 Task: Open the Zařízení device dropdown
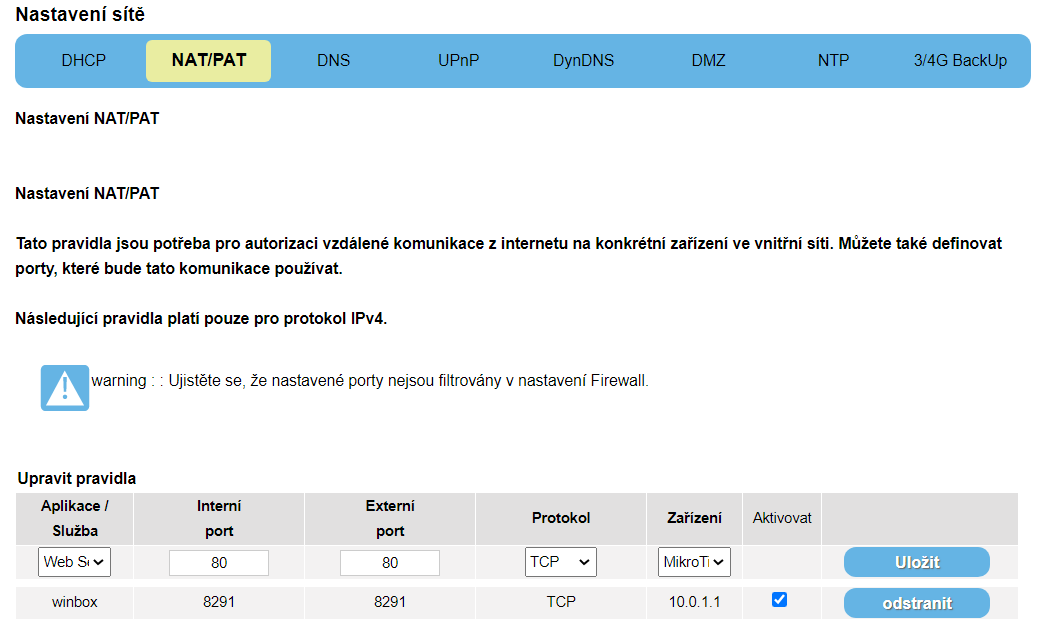tap(694, 562)
